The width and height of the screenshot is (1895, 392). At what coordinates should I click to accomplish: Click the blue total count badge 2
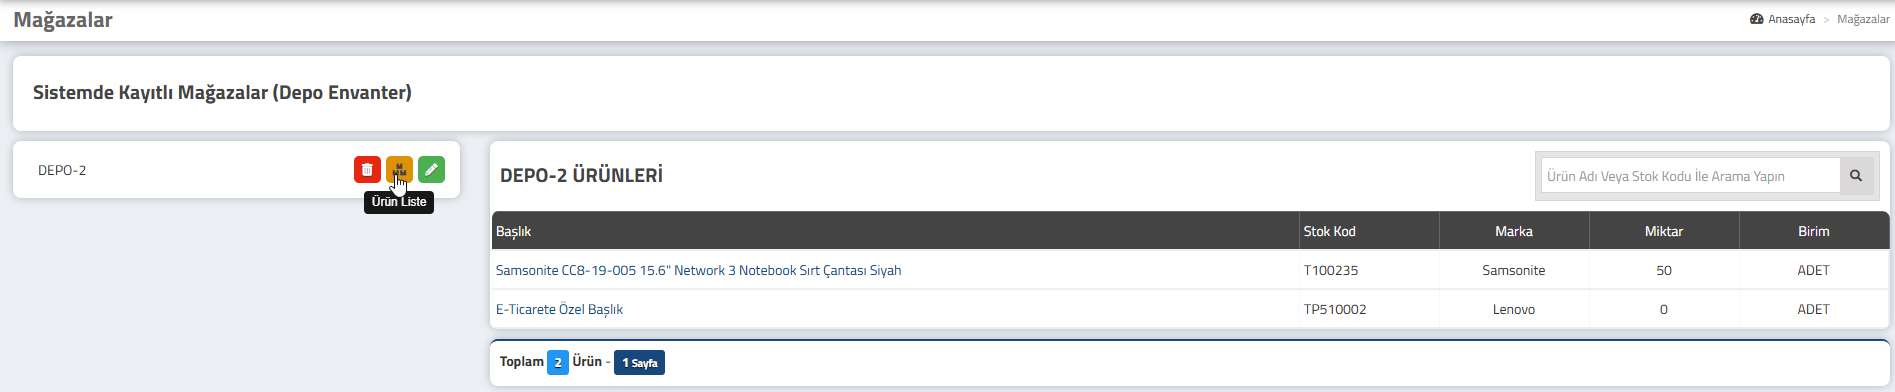point(558,362)
